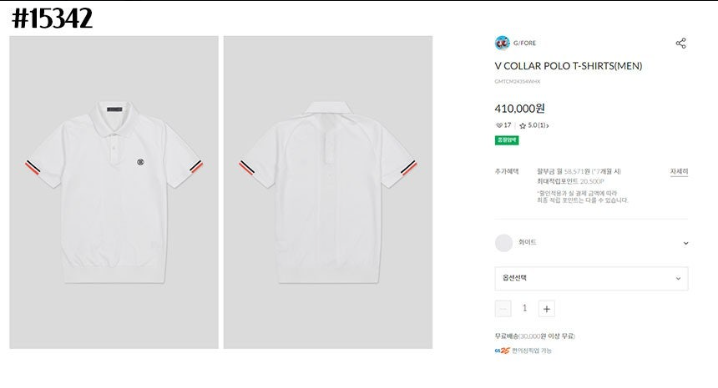Click the green badge under the price
Image resolution: width=718 pixels, height=388 pixels.
(x=506, y=140)
